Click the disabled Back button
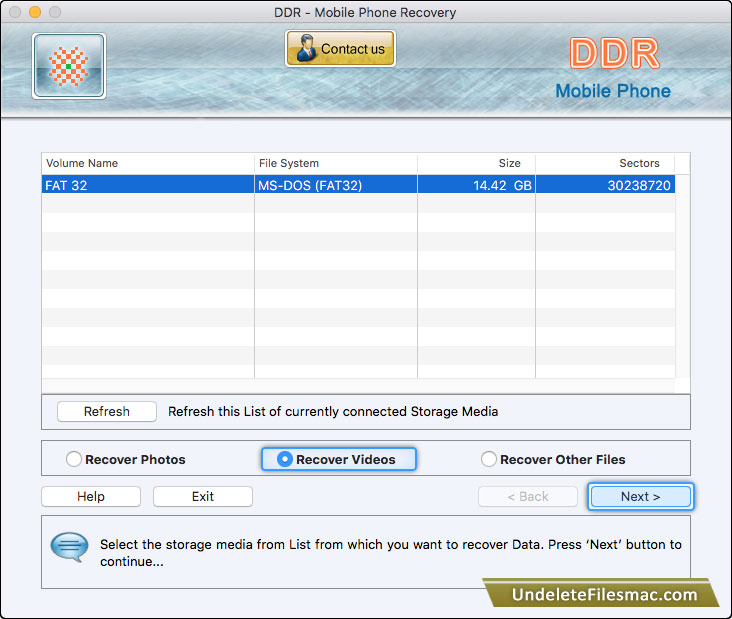 528,496
